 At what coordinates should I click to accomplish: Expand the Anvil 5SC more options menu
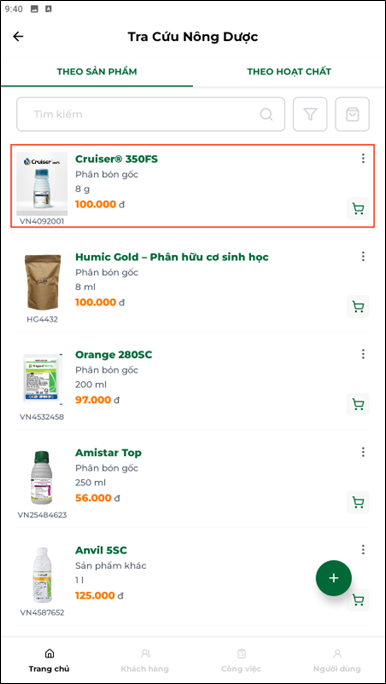363,550
